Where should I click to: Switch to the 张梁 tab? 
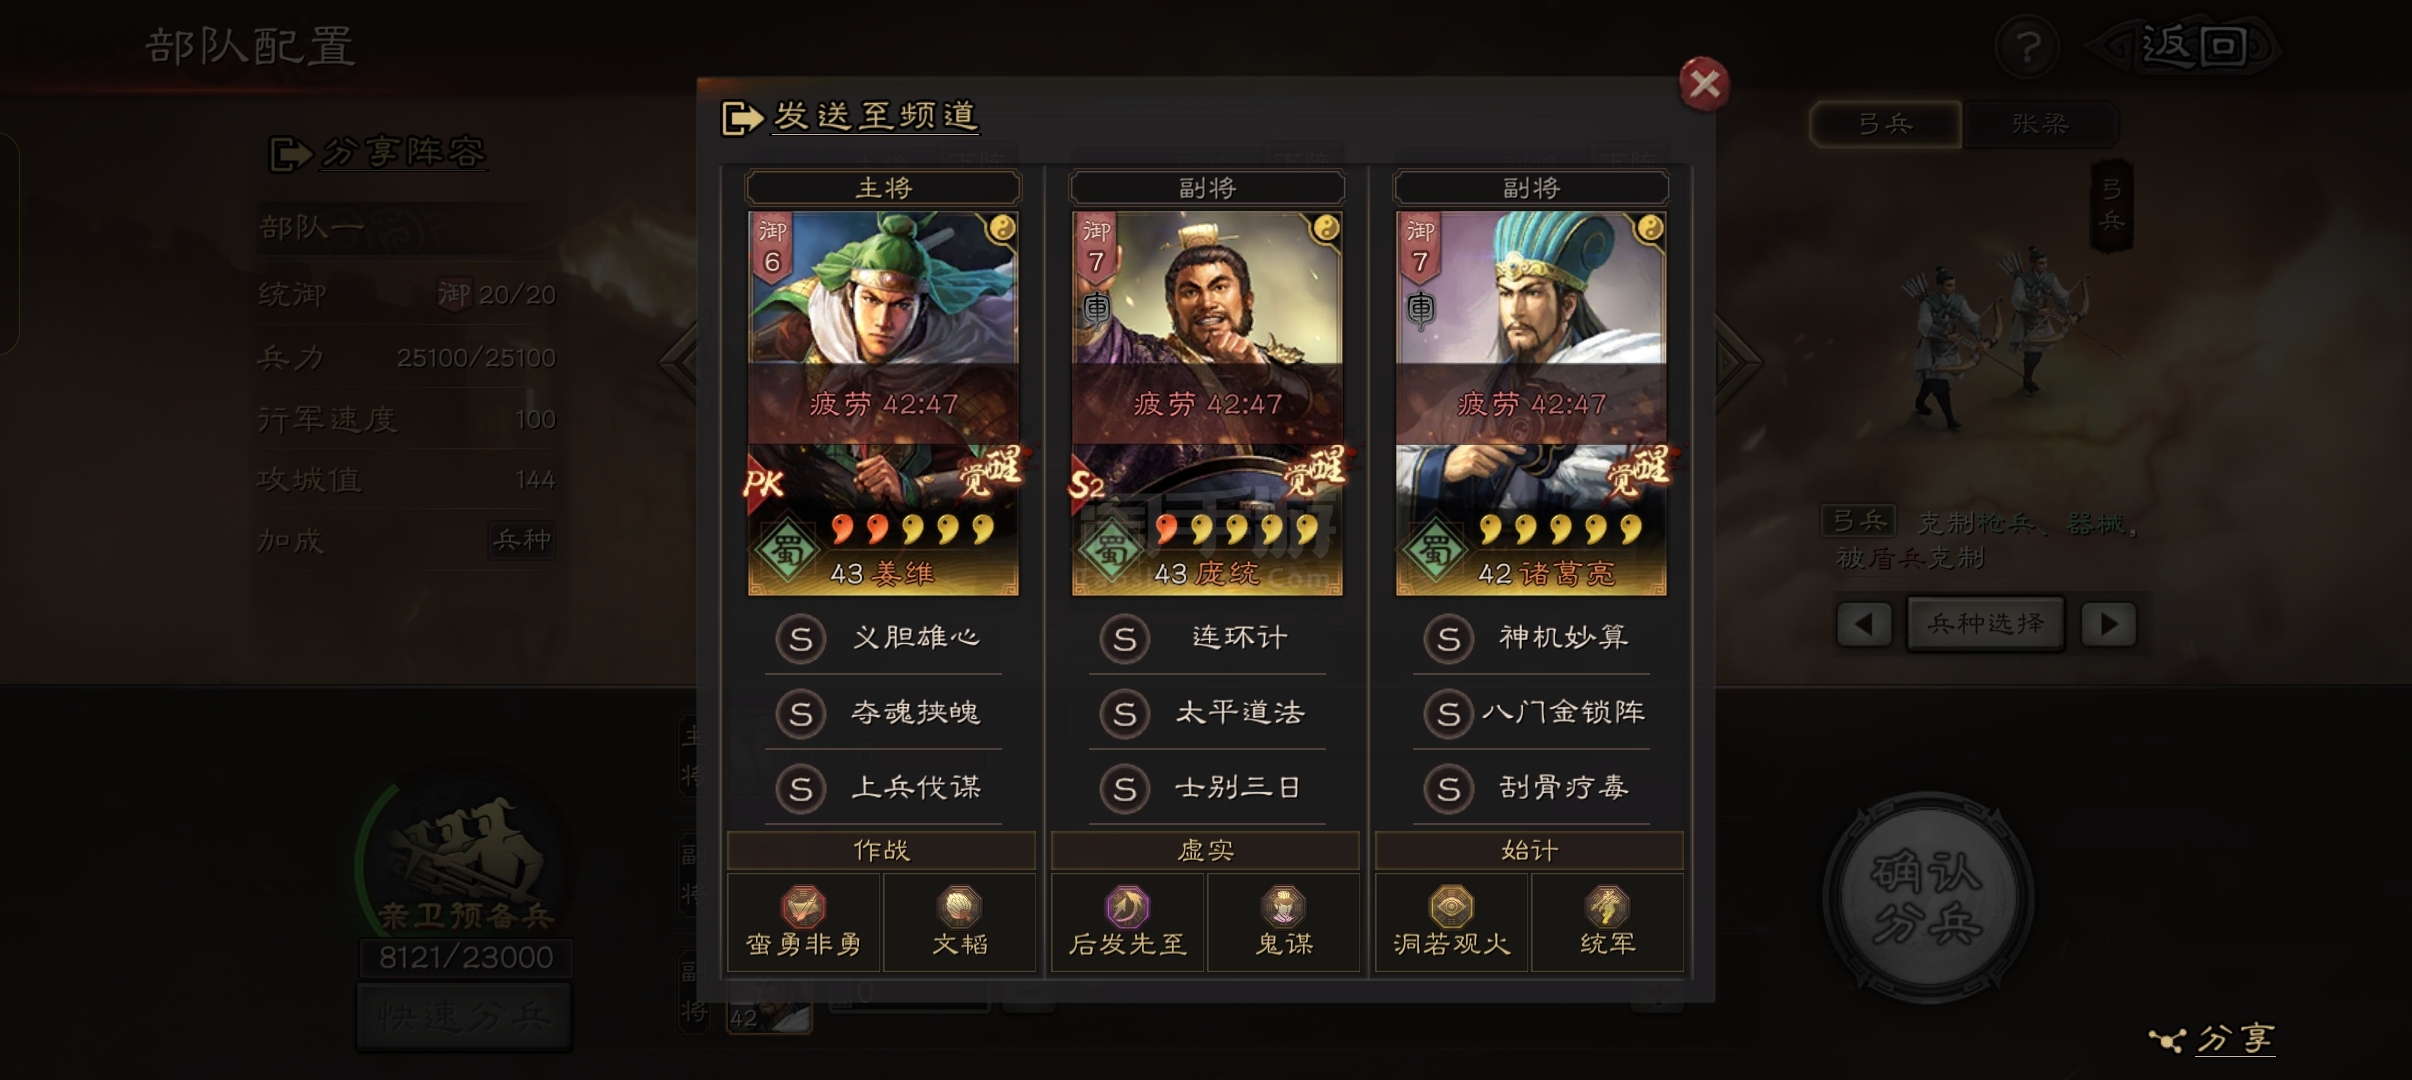coord(2040,124)
